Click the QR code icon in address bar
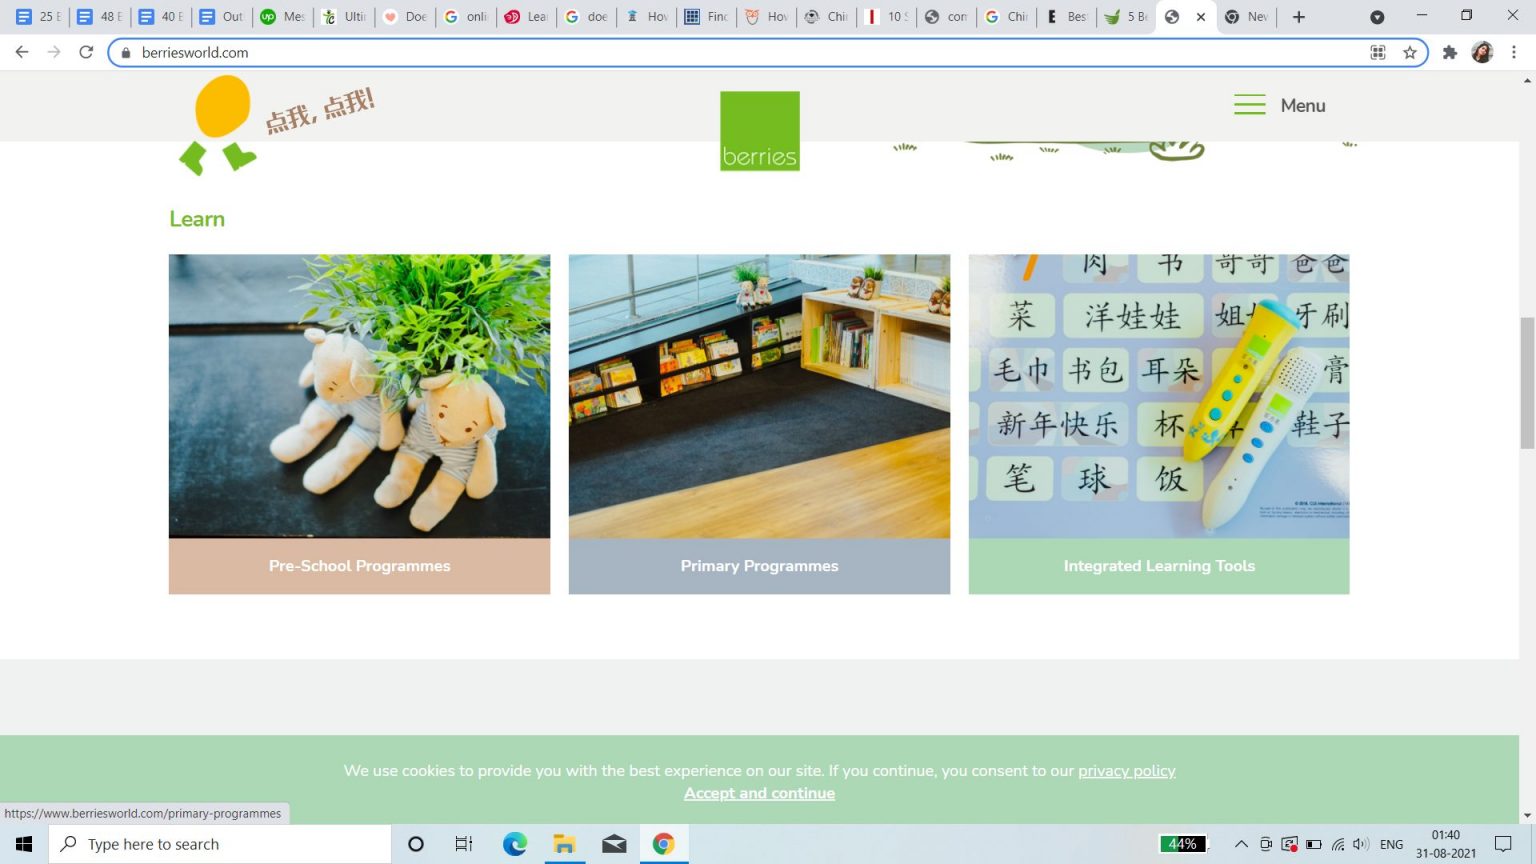The image size is (1536, 864). 1378,52
